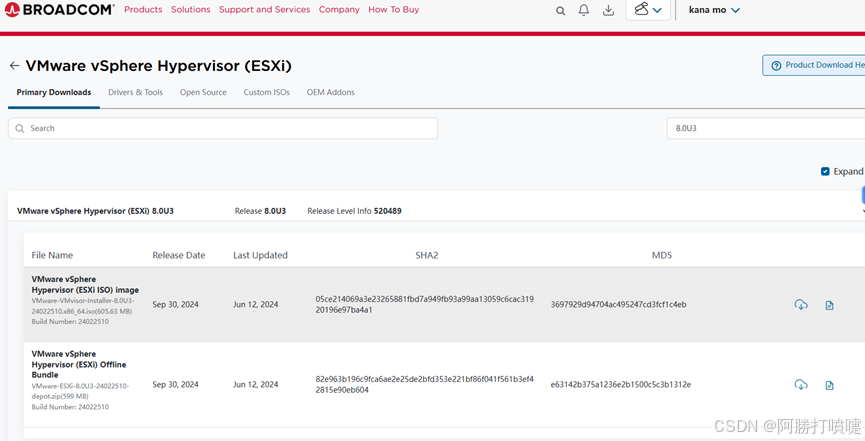Click the Release 8.0U3 label

click(260, 211)
